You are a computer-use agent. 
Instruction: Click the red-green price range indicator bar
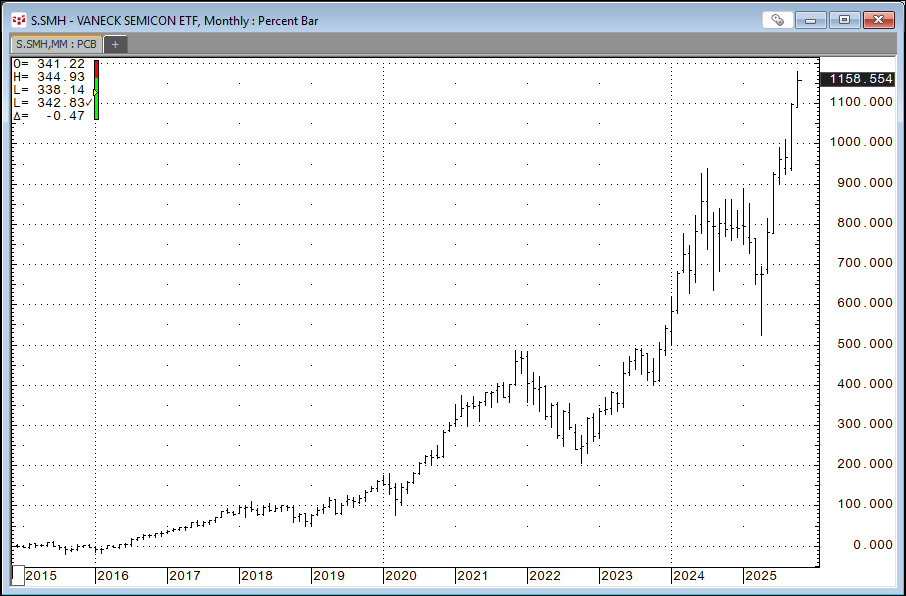tap(96, 90)
